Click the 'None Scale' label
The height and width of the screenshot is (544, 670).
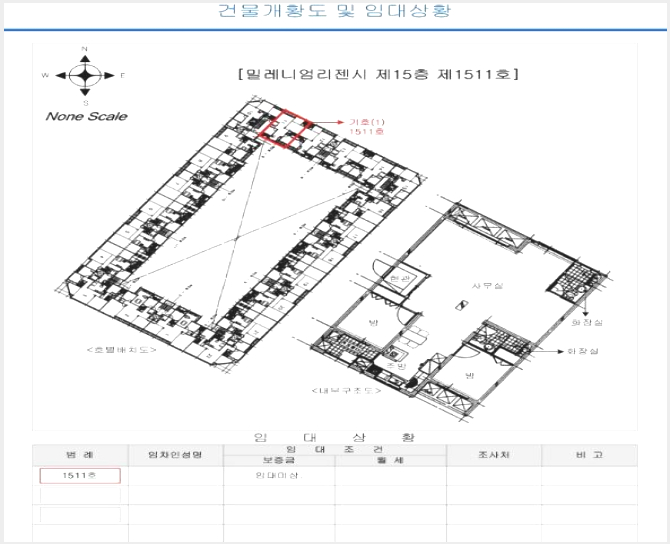pos(86,116)
